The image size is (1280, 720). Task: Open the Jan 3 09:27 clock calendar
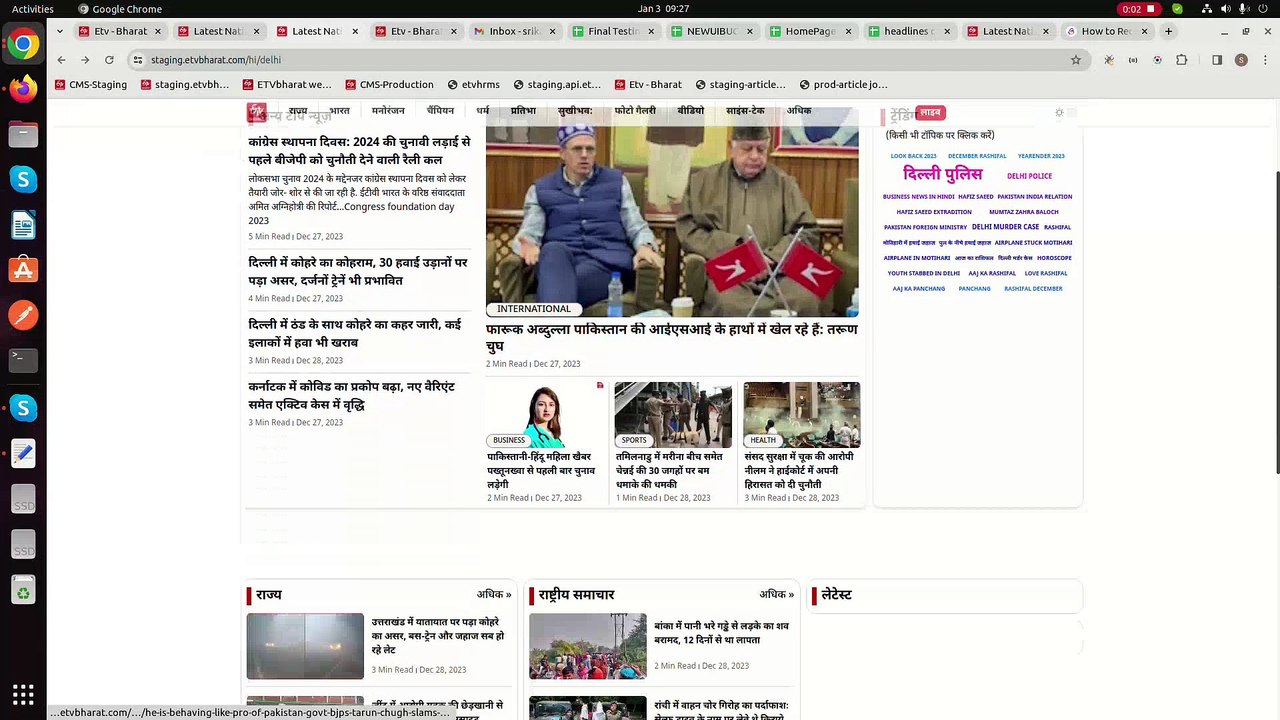pos(663,9)
